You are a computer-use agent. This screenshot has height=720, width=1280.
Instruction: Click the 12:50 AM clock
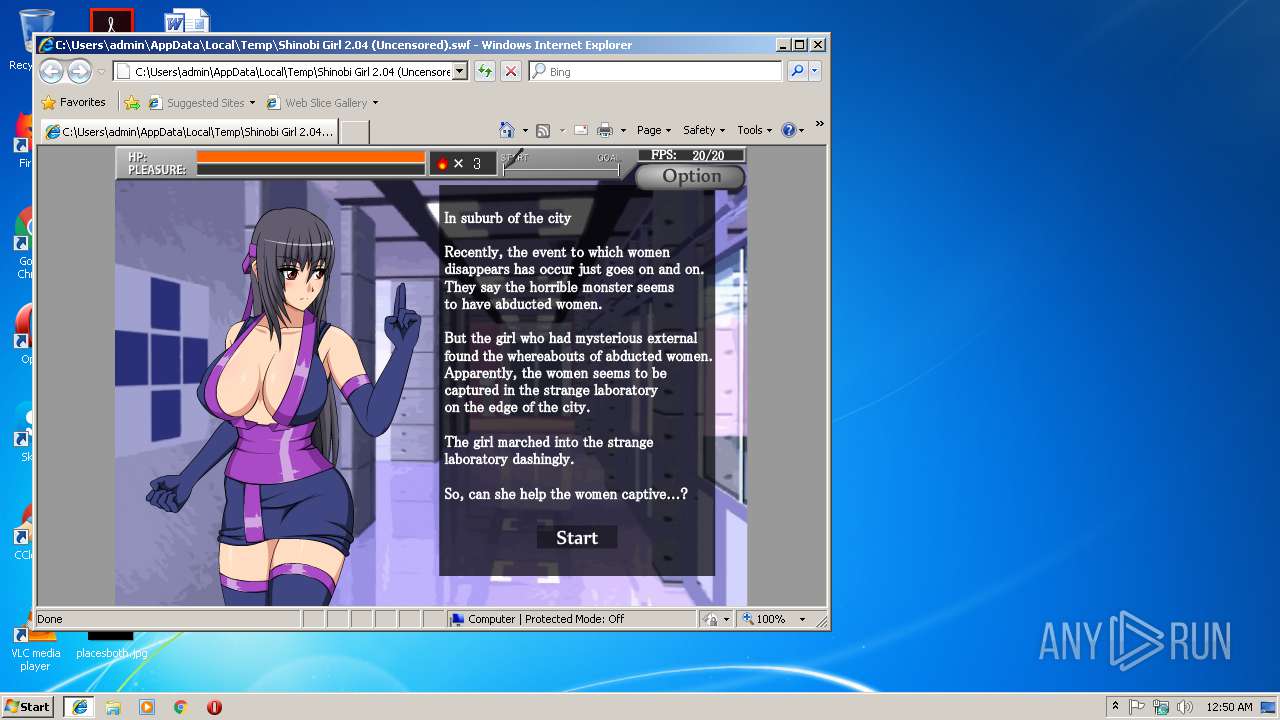1229,706
